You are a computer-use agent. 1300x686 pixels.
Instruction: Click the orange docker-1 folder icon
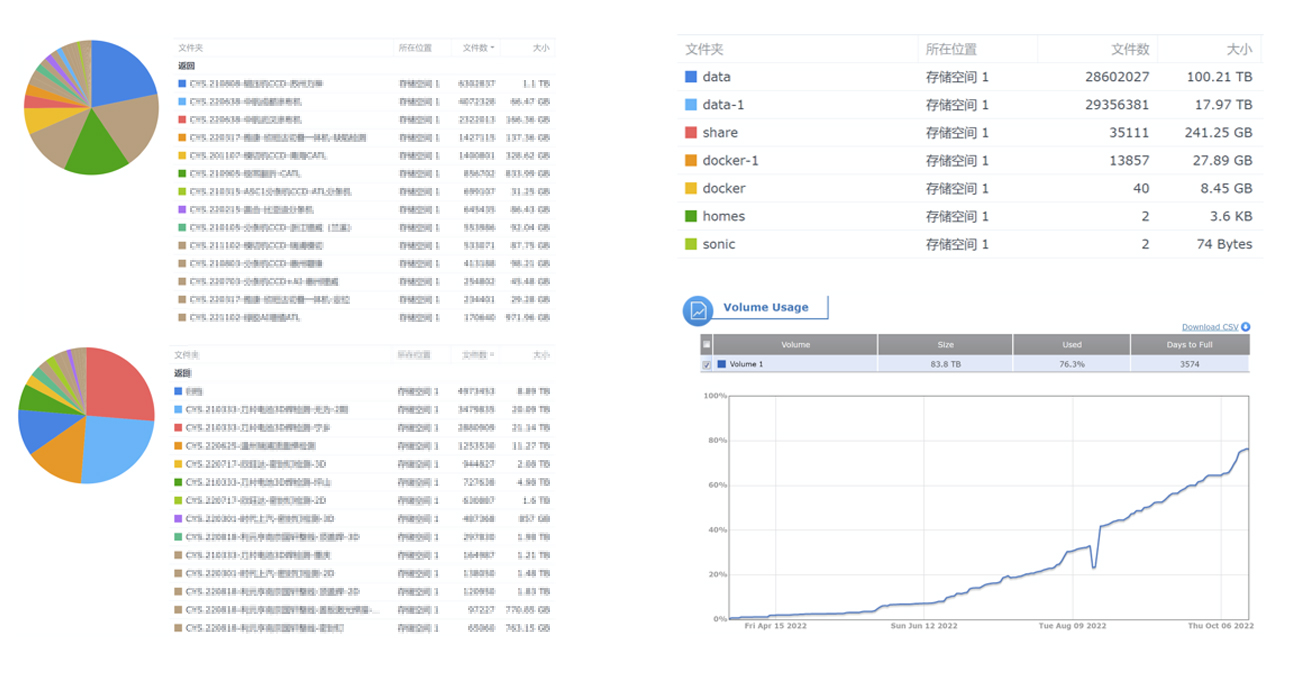click(691, 161)
